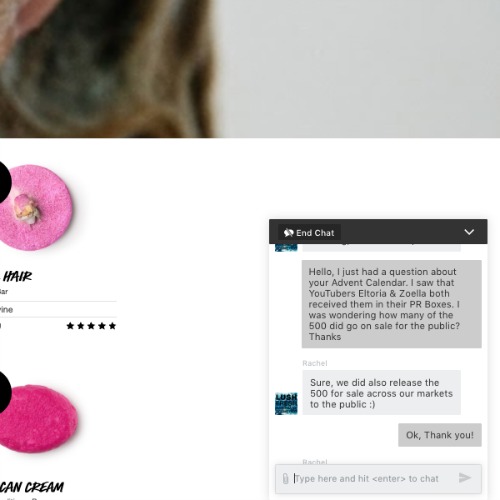The width and height of the screenshot is (500, 500).
Task: Click the black badge on the hot pink bar
Action: point(5,392)
